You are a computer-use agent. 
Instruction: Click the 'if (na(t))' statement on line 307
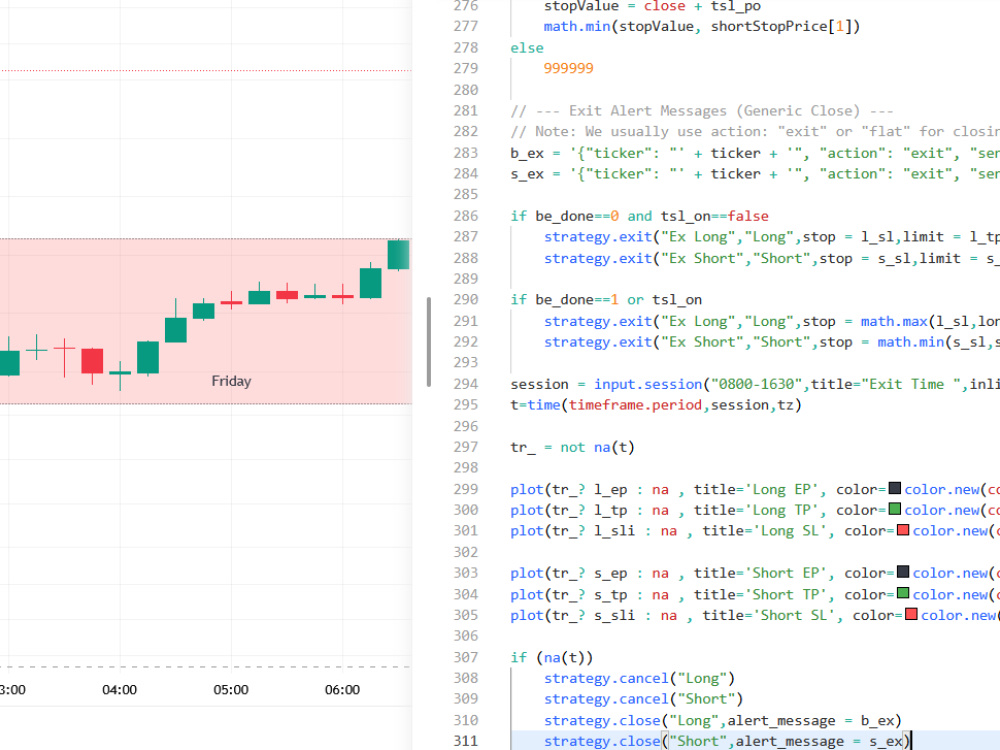(552, 657)
